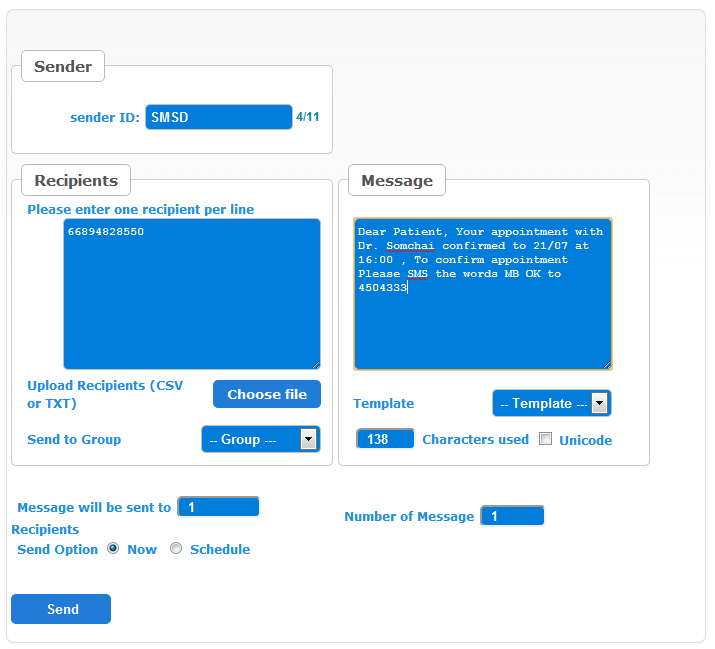Screen dimensions: 715x649
Task: Grab the recipients text area resize handle
Action: (315, 364)
